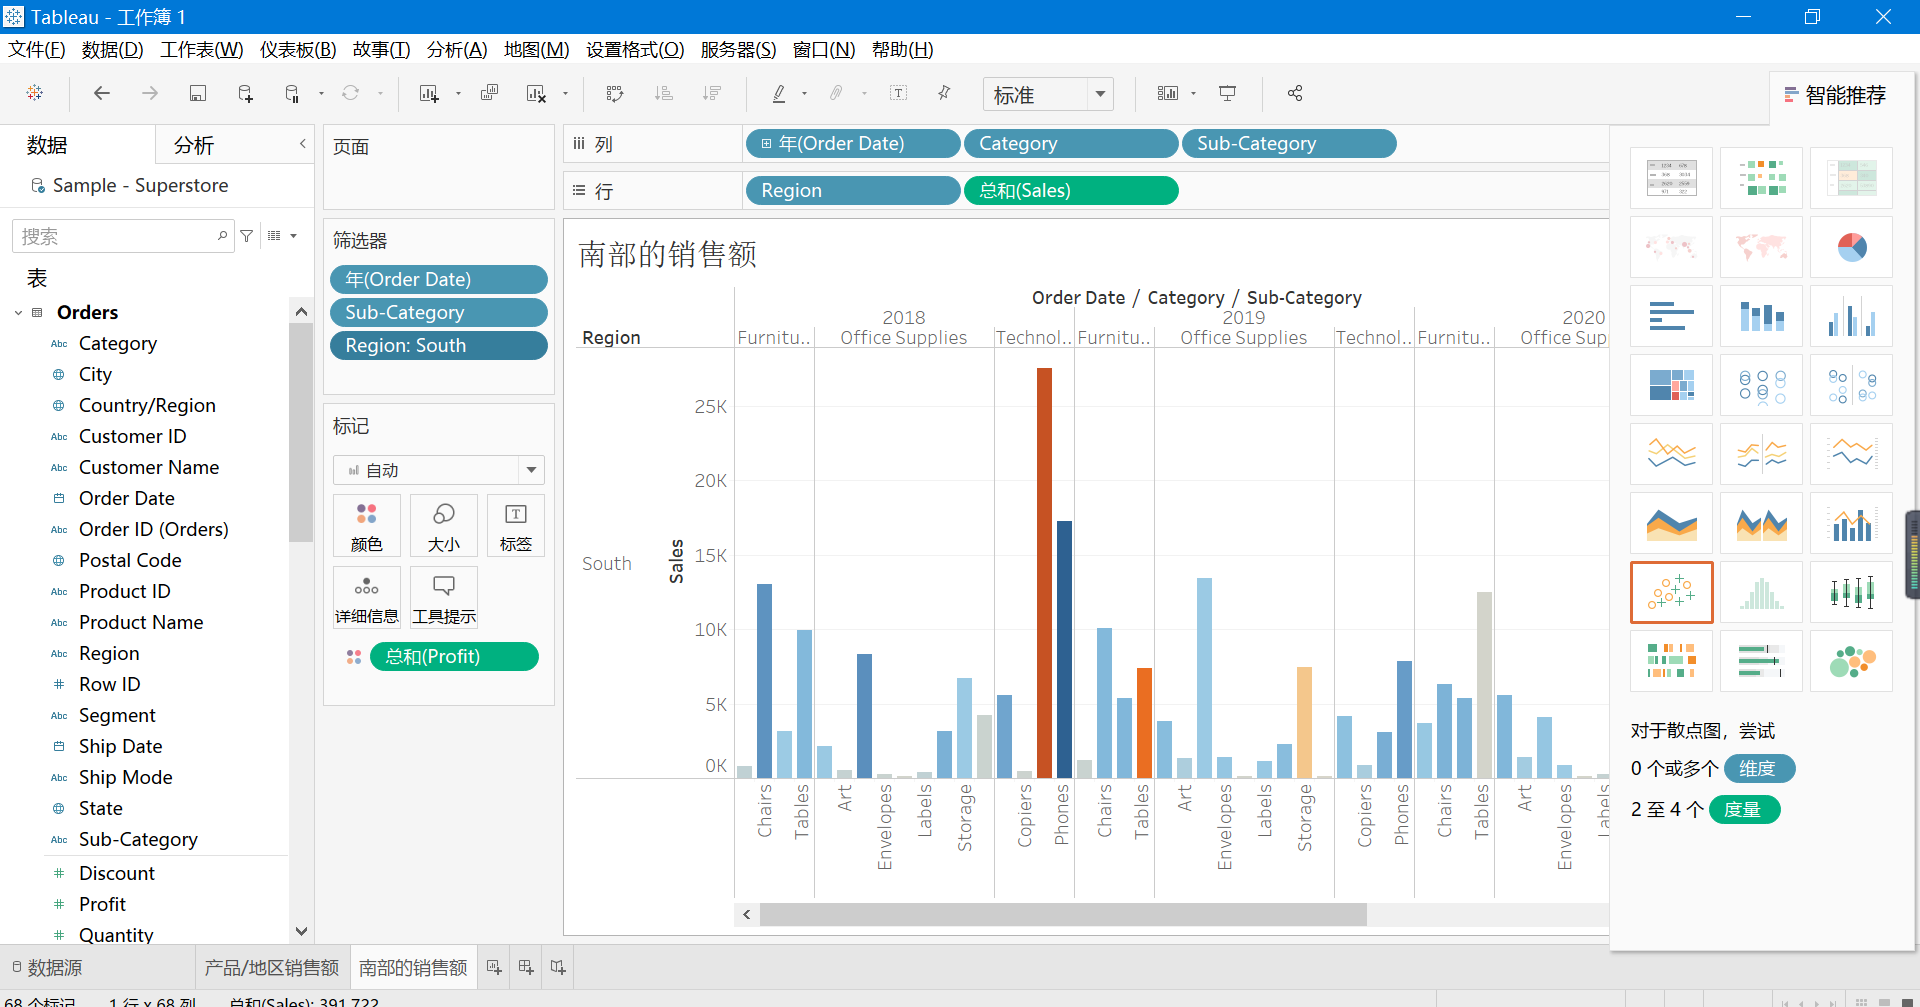This screenshot has height=1007, width=1920.
Task: Open the Label marks card button
Action: click(516, 526)
